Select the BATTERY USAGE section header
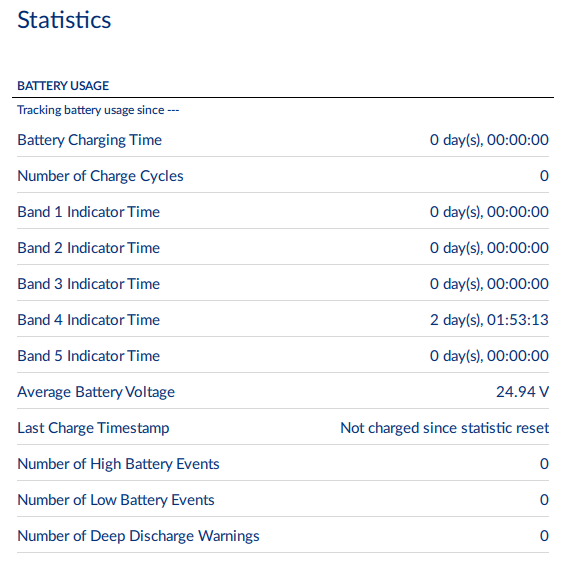This screenshot has height=563, width=575. [x=63, y=86]
